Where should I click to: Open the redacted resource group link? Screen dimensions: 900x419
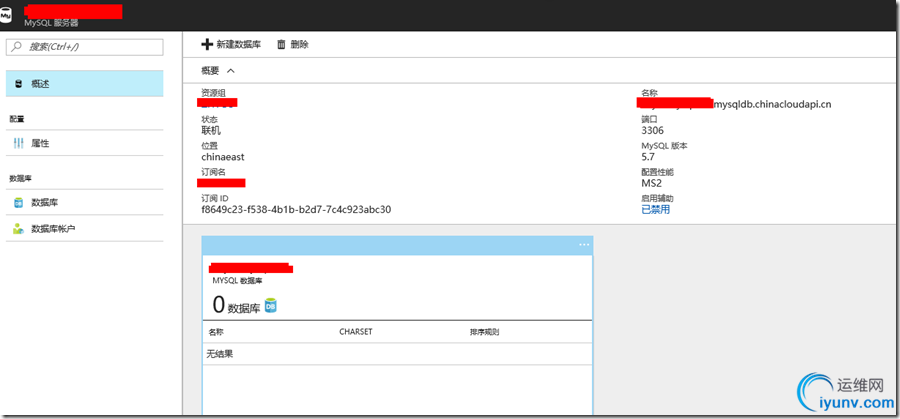coord(218,103)
